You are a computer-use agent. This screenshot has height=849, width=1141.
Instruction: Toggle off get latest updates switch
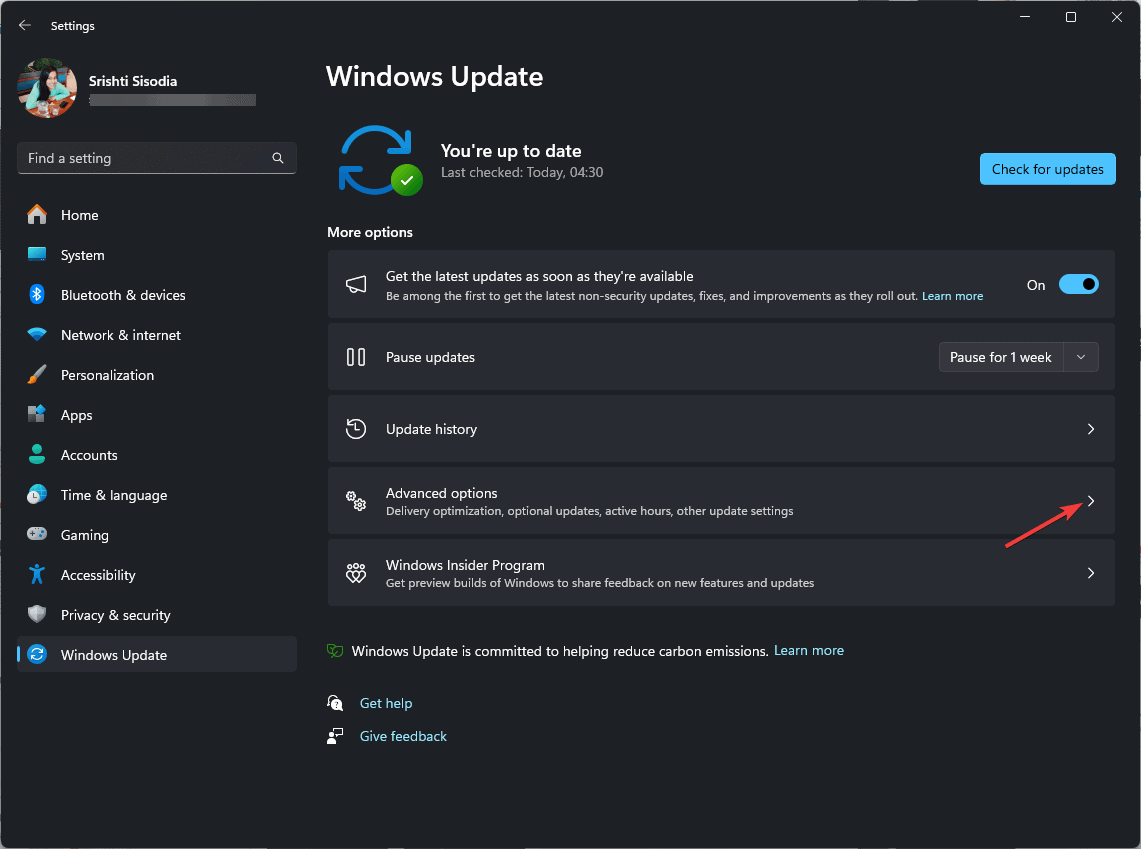click(x=1078, y=284)
